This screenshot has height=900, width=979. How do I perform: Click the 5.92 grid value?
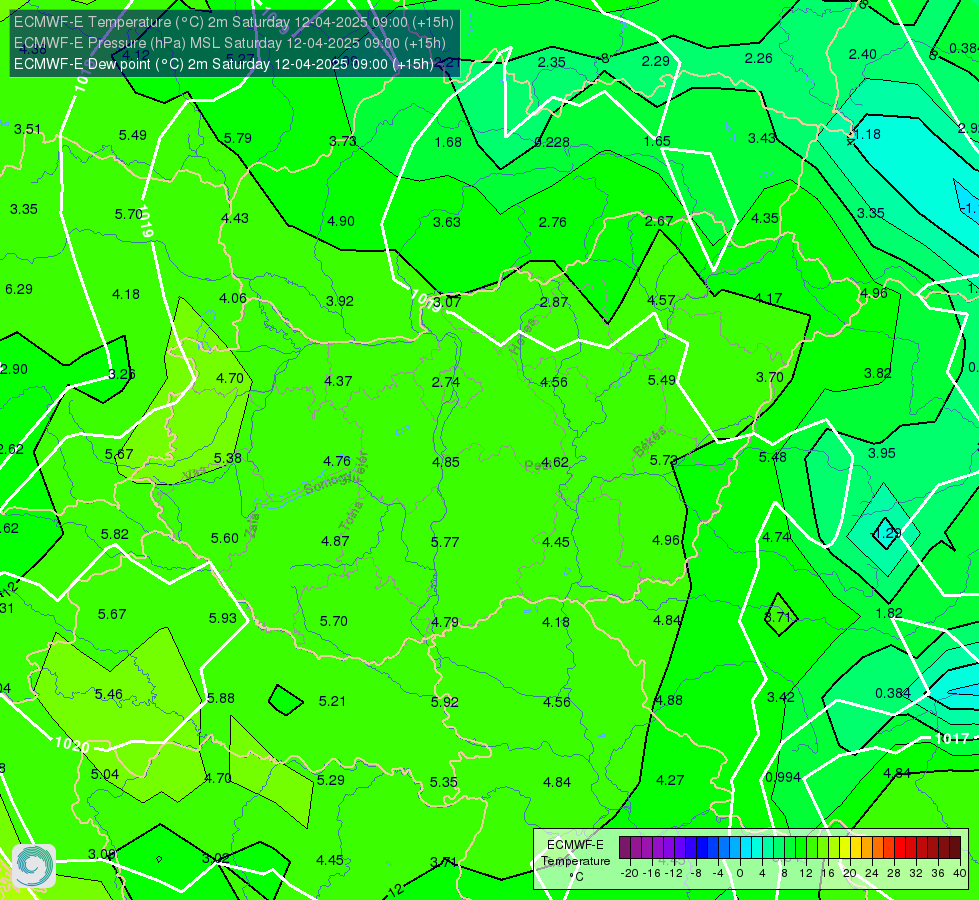pyautogui.click(x=445, y=702)
